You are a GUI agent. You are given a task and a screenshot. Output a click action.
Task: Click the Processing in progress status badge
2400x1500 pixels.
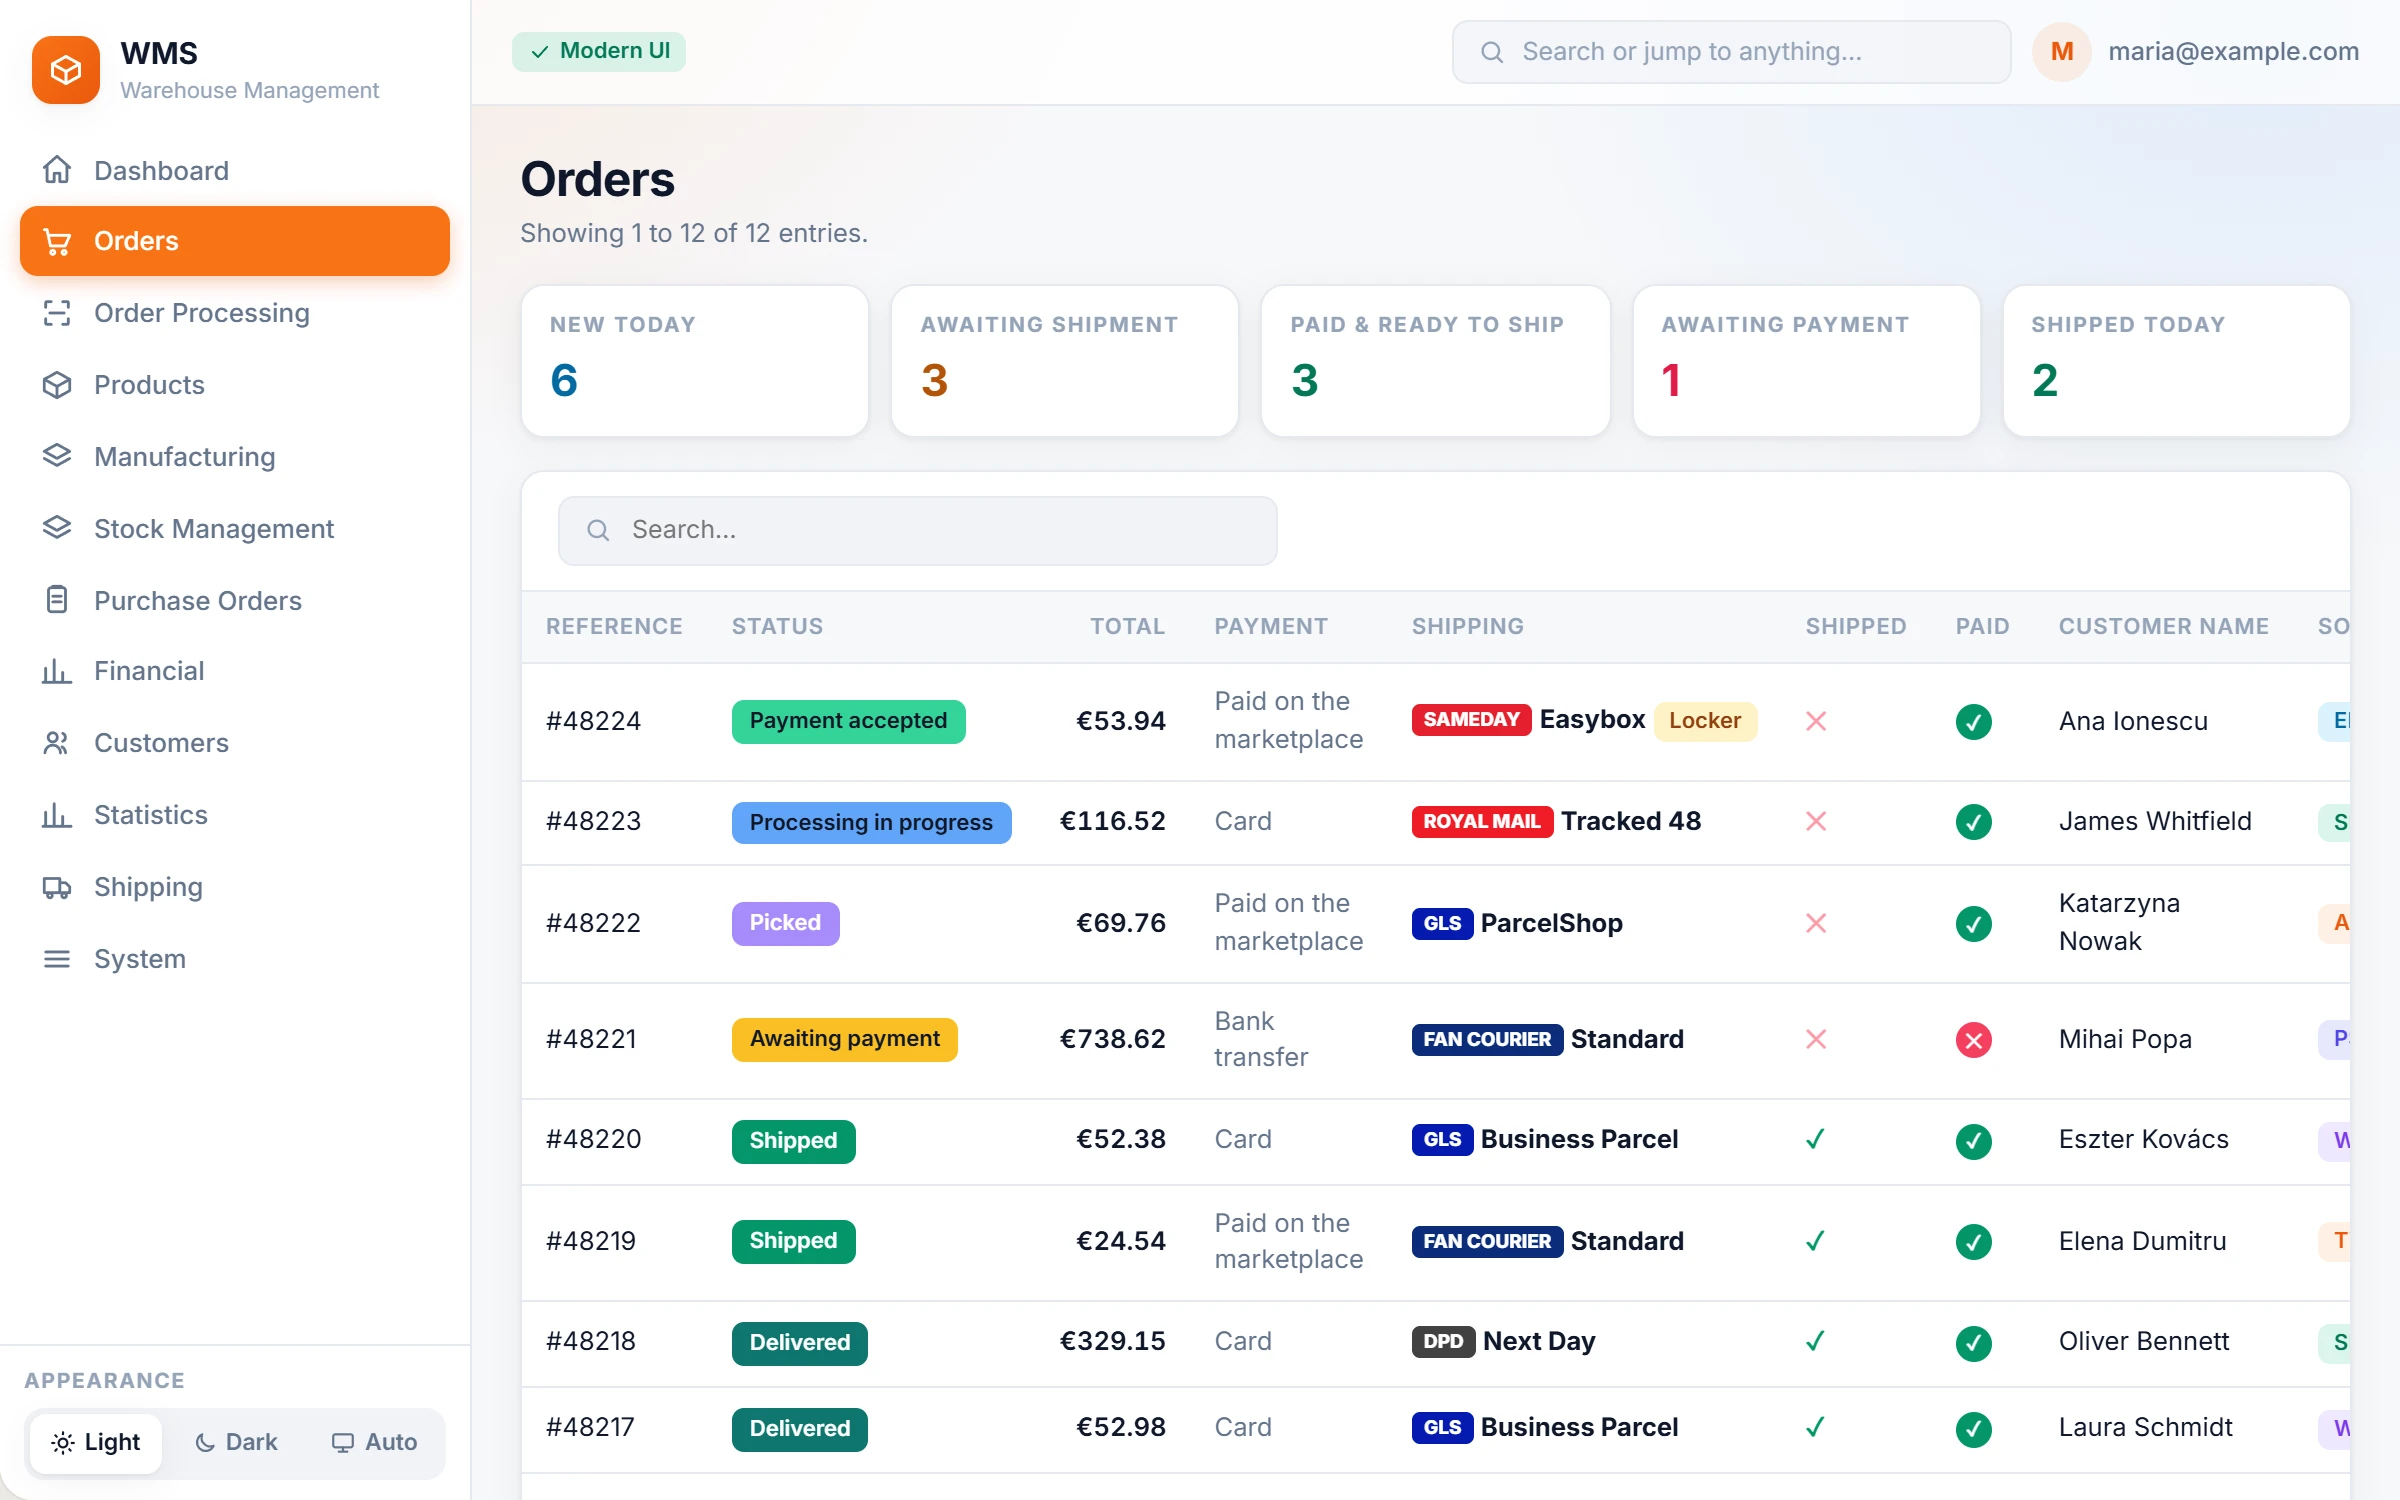coord(871,822)
